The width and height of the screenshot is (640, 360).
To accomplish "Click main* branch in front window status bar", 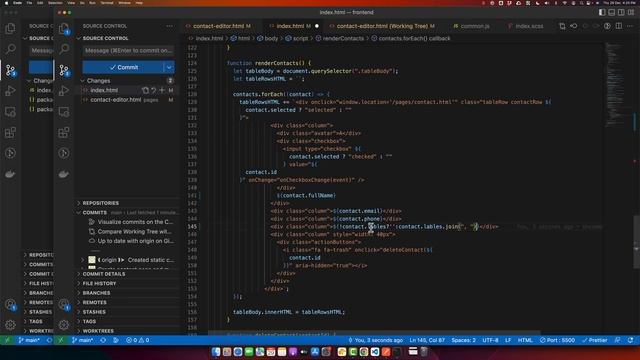I will point(82,340).
